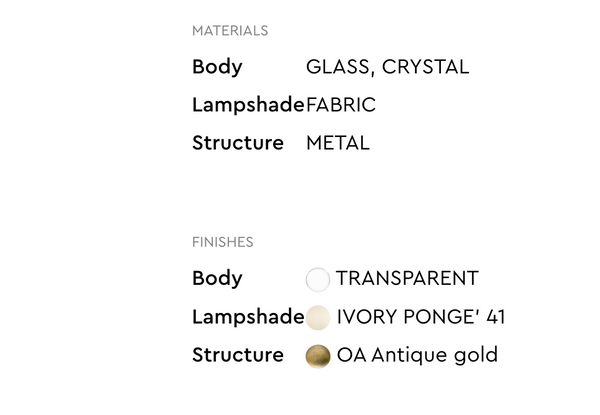
Task: Click the FINISHES section heading
Action: click(222, 242)
